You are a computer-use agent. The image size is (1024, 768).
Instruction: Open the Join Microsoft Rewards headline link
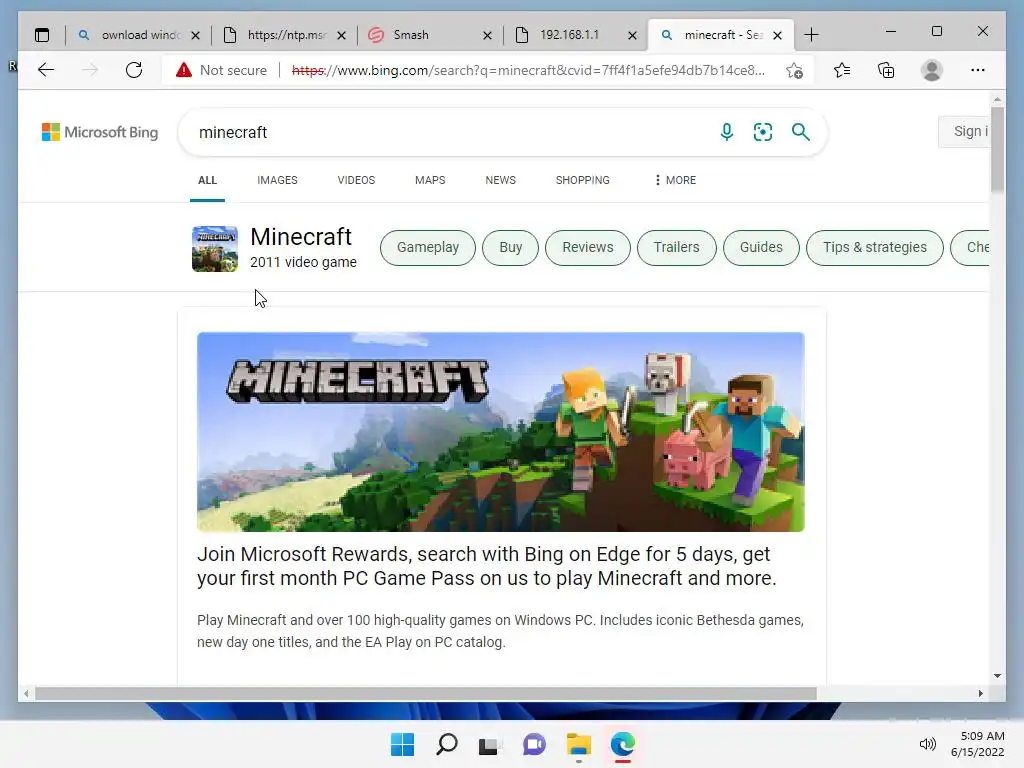tap(487, 566)
